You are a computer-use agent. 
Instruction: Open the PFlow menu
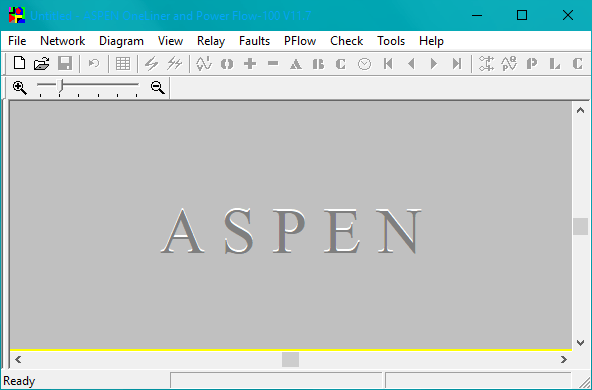tap(300, 41)
